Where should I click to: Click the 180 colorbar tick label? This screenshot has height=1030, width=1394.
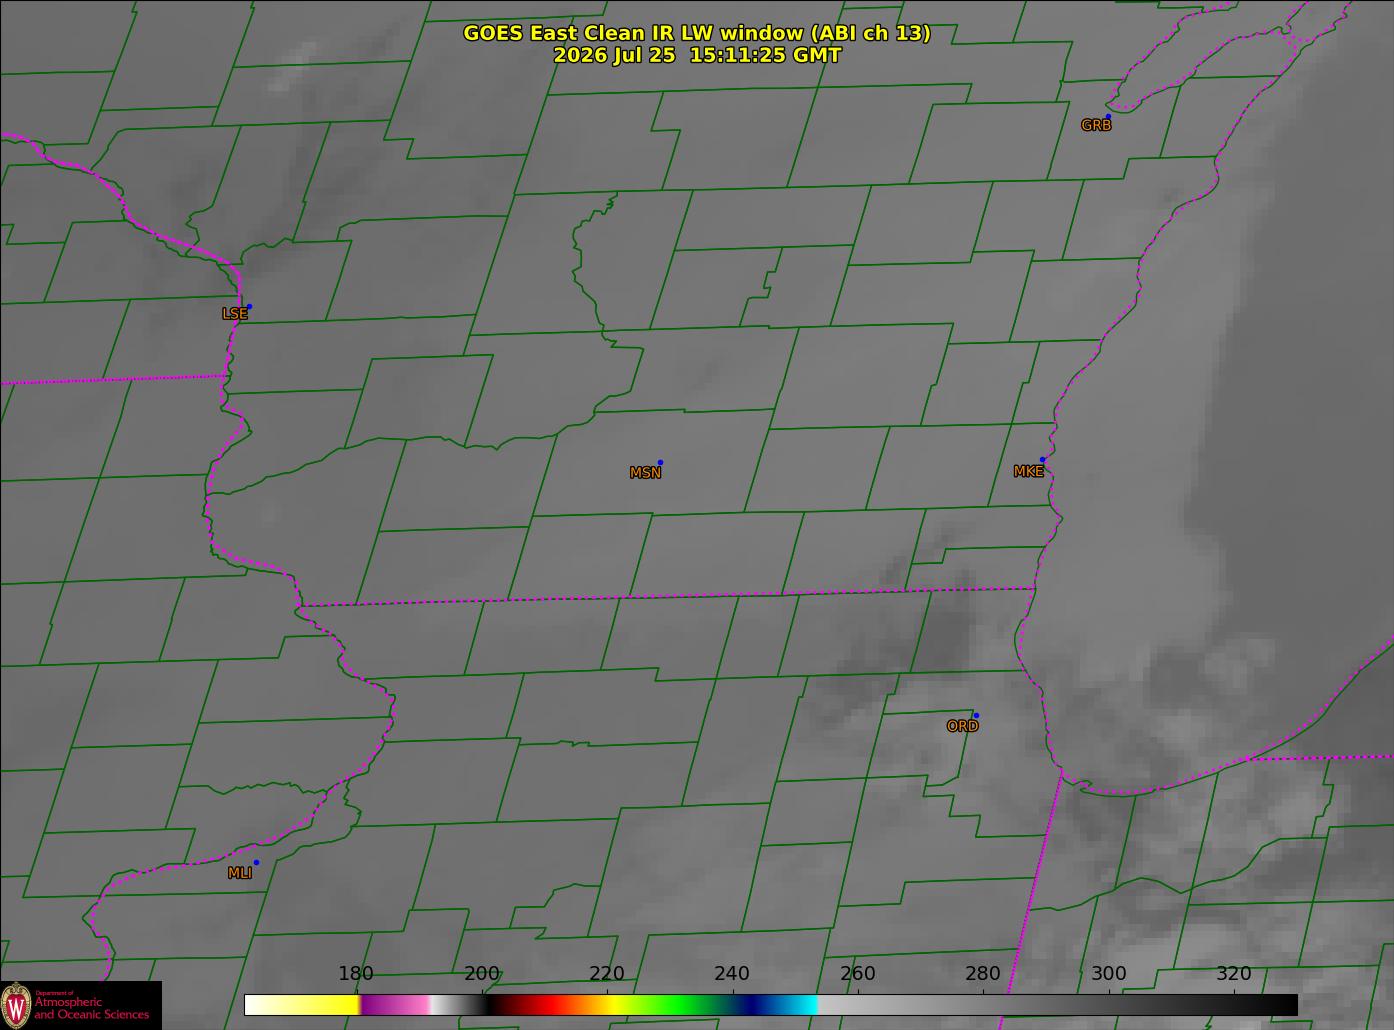pyautogui.click(x=356, y=974)
